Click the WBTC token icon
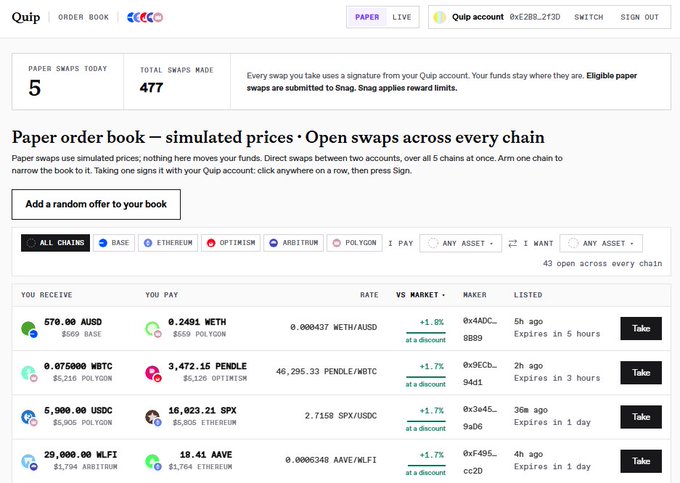This screenshot has height=483, width=680. [x=29, y=373]
